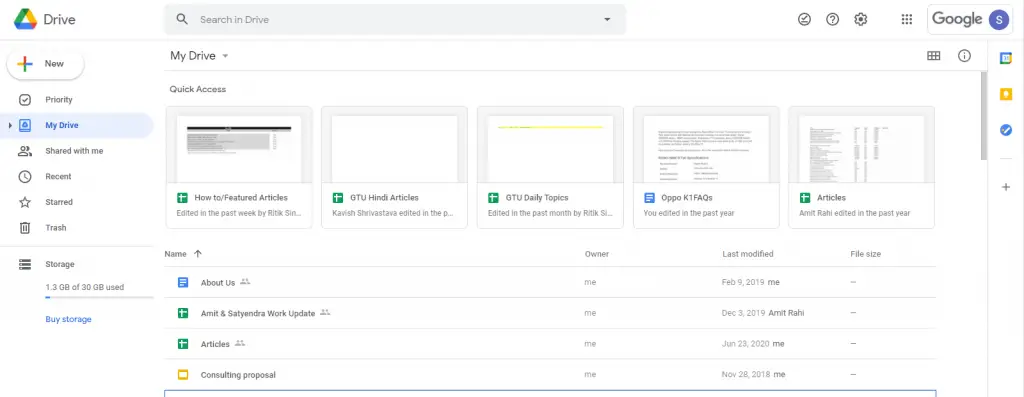Screen dimensions: 1024x397
Task: Click the shared people icon next to About Us
Action: 245,282
